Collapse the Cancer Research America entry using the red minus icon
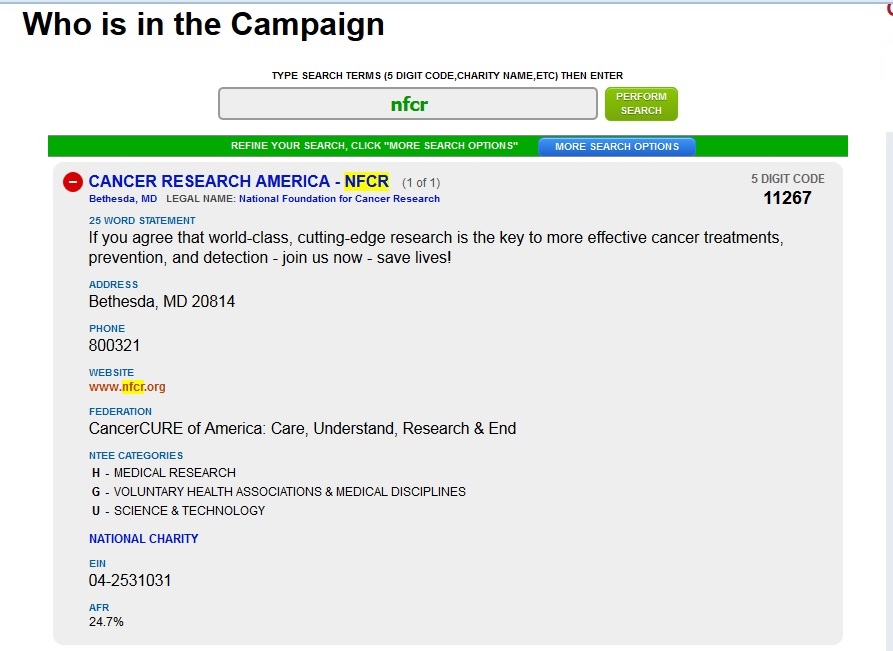 (72, 182)
